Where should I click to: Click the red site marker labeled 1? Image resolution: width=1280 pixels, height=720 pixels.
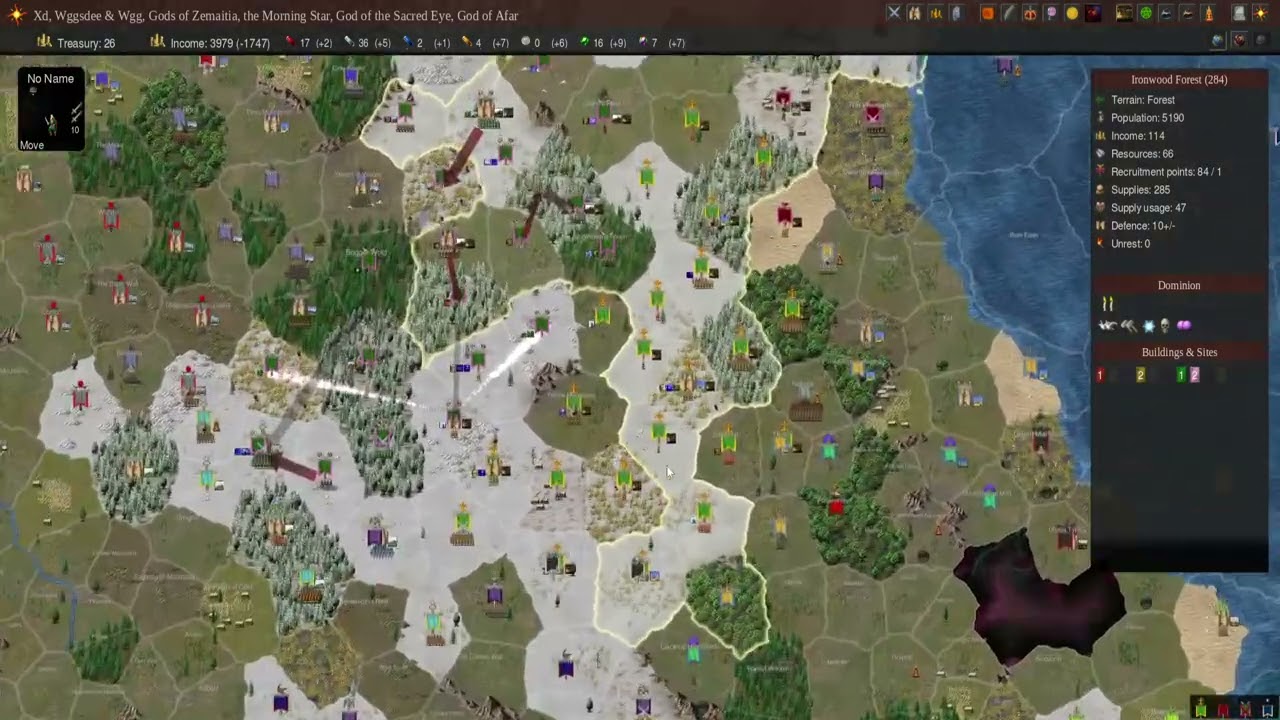(1100, 375)
